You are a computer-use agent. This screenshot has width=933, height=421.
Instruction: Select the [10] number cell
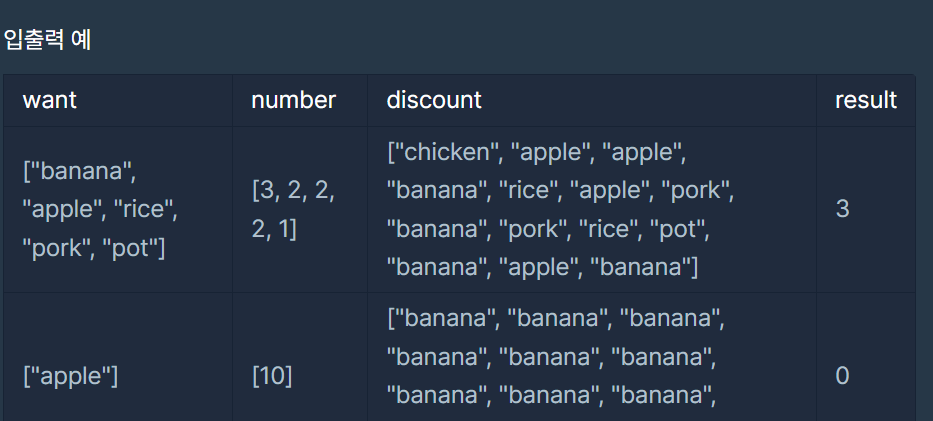(272, 376)
